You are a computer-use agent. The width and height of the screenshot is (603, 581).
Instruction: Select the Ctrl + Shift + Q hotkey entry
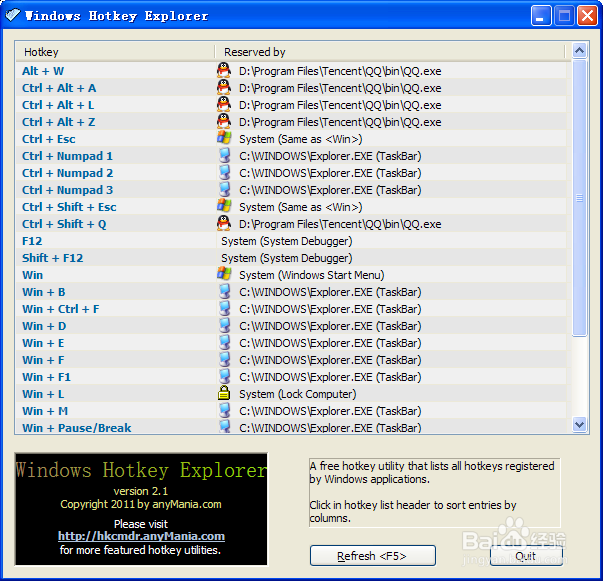64,224
